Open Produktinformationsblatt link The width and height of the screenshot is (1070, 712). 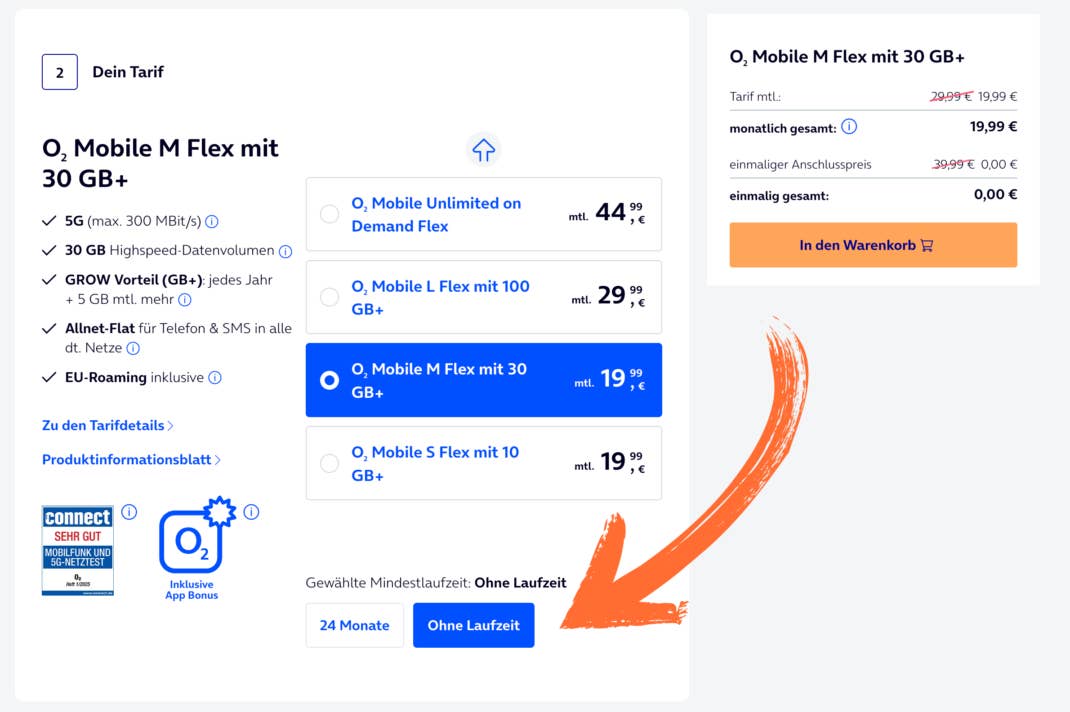(131, 459)
